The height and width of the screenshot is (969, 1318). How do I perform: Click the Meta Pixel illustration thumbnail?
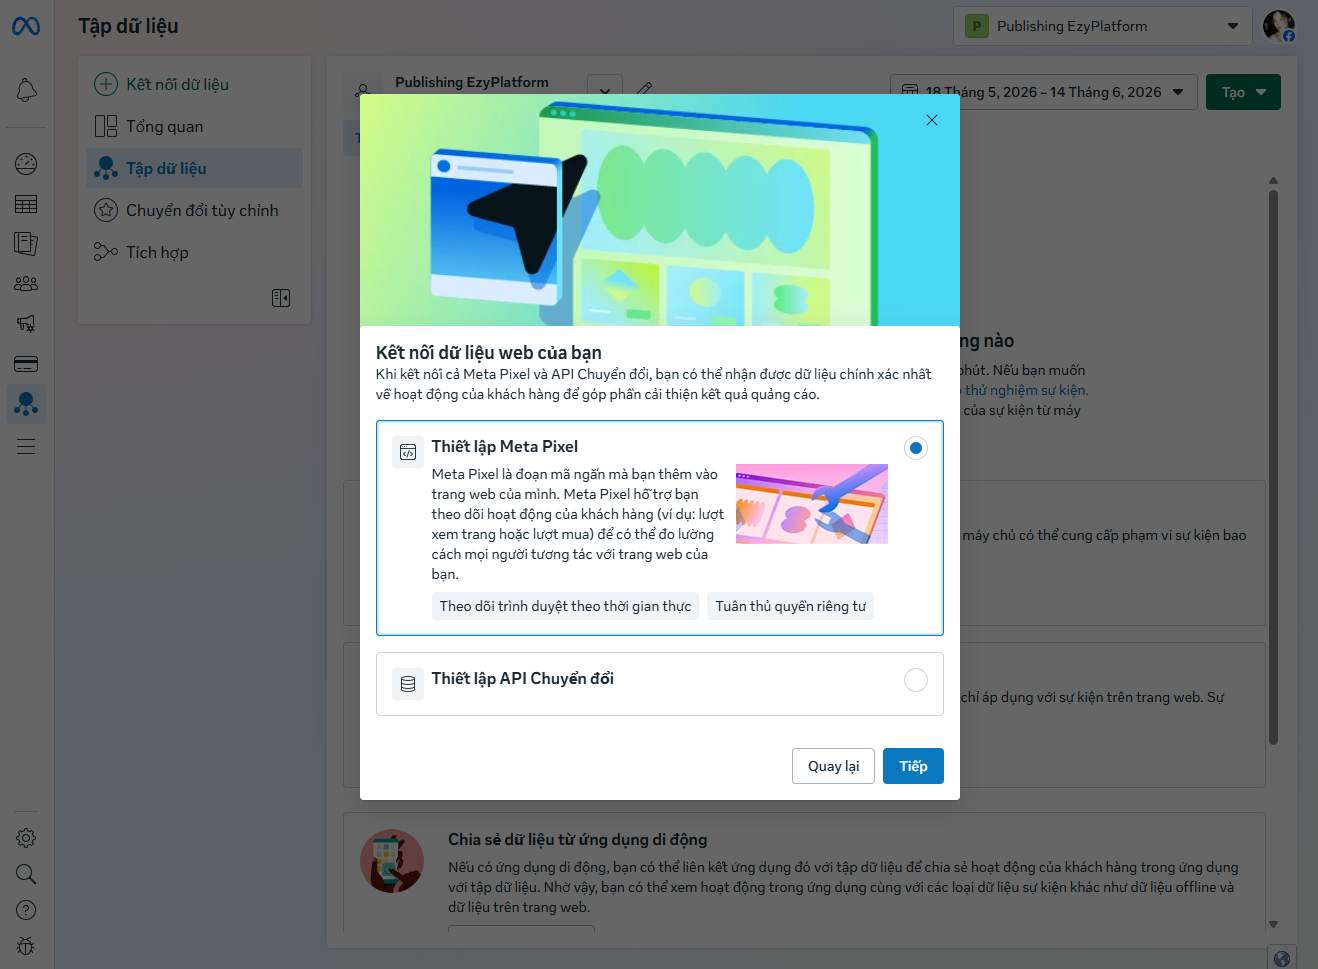tap(812, 504)
